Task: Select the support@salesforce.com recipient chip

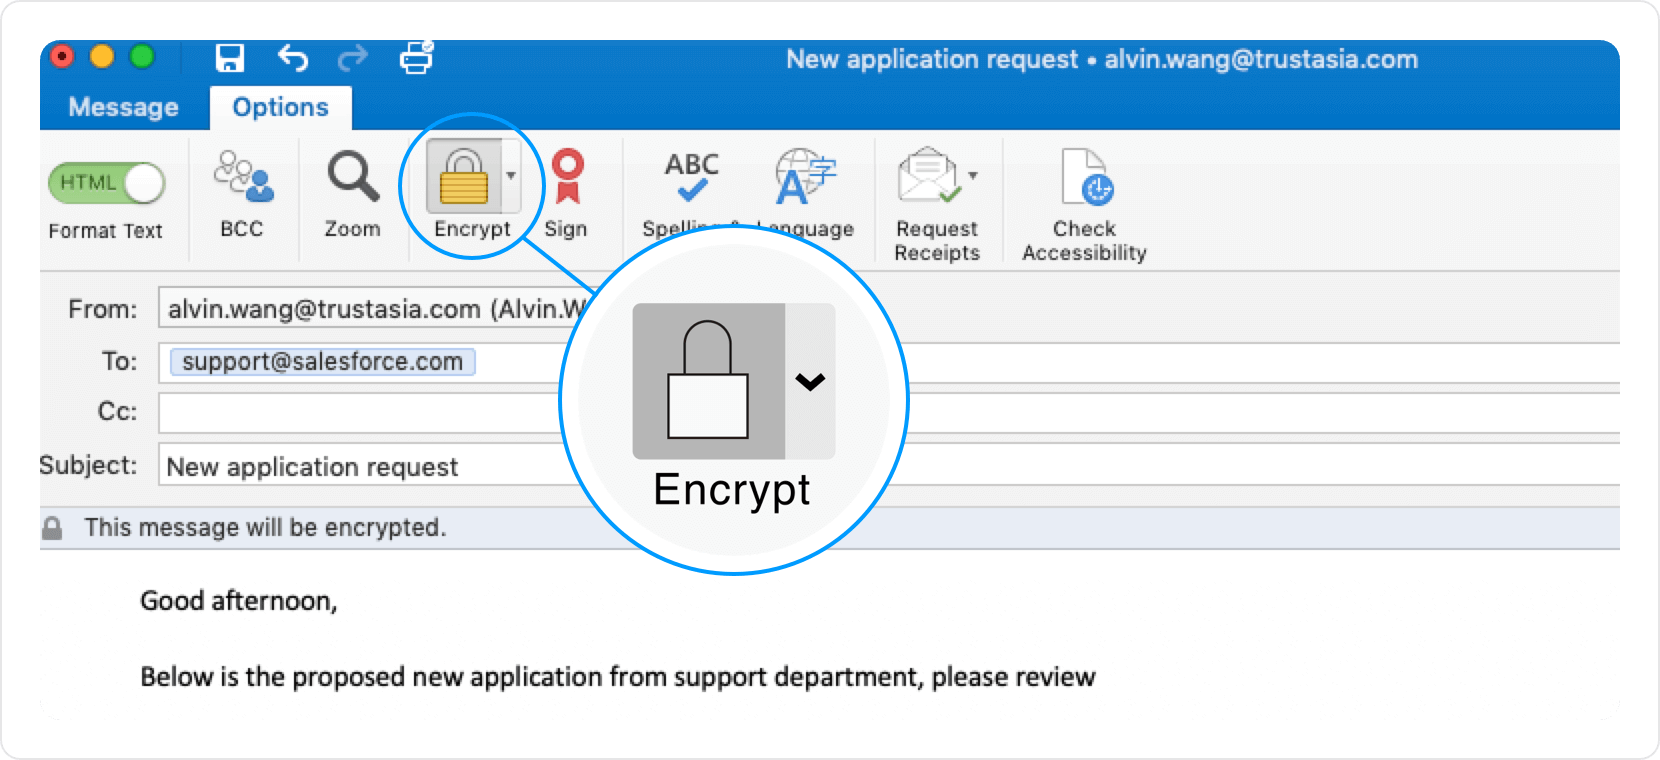Action: pos(322,362)
